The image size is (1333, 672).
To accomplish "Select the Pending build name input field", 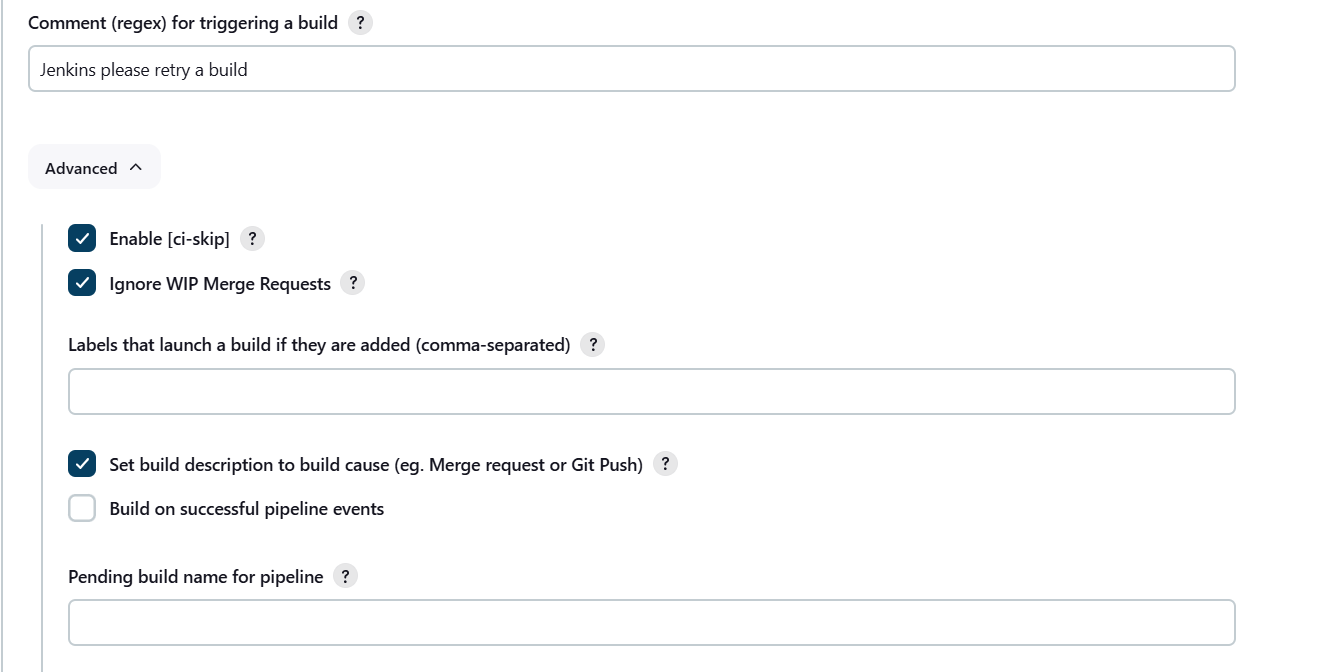I will click(651, 623).
